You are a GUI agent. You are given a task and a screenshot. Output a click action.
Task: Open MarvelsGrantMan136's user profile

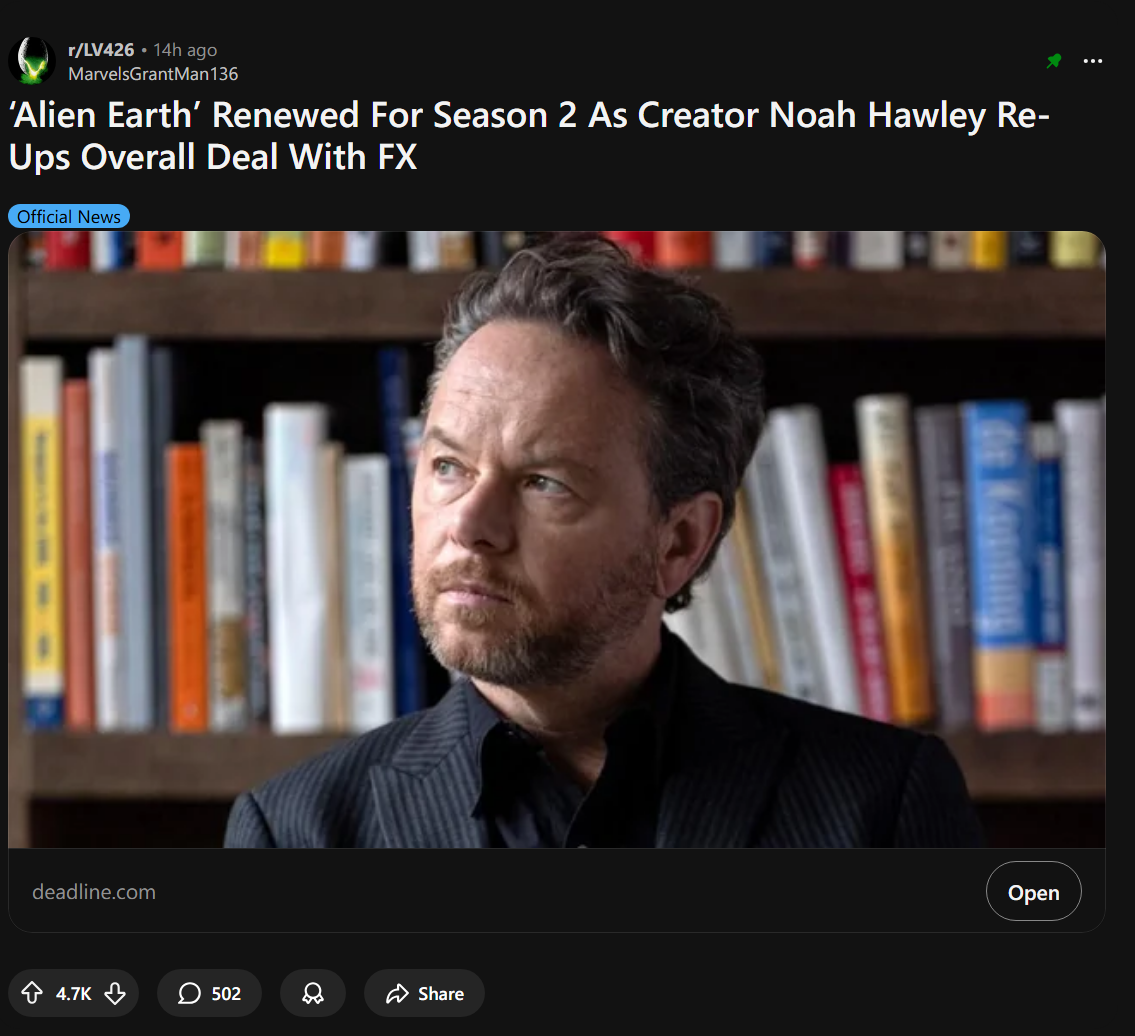[153, 74]
